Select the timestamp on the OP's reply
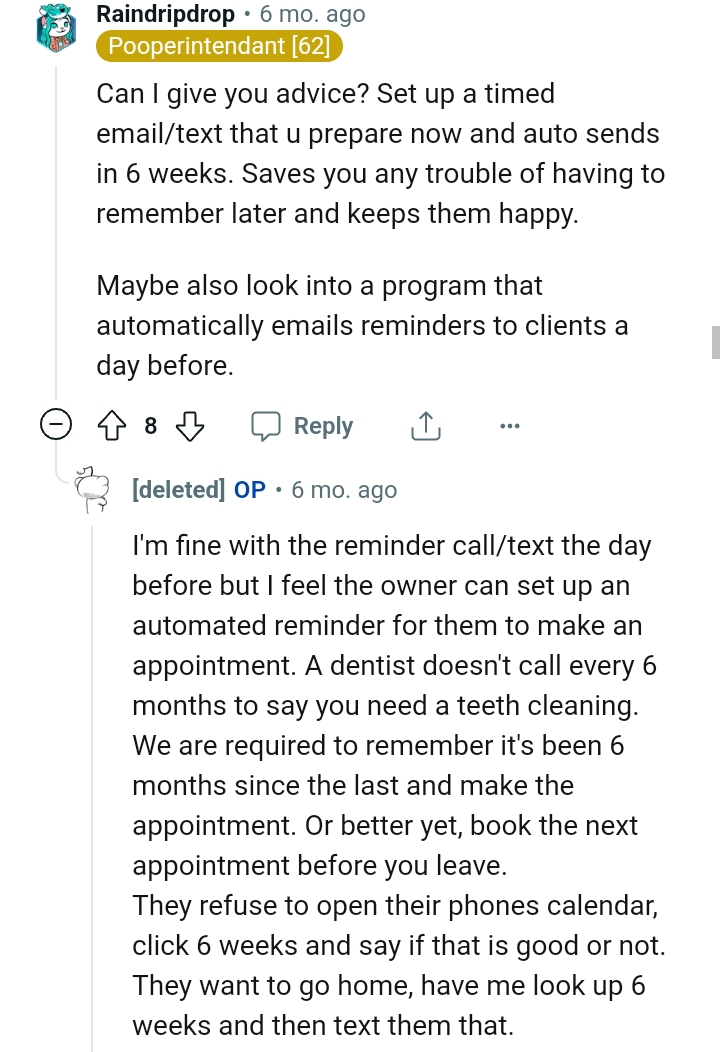Image resolution: width=720 pixels, height=1052 pixels. [344, 490]
